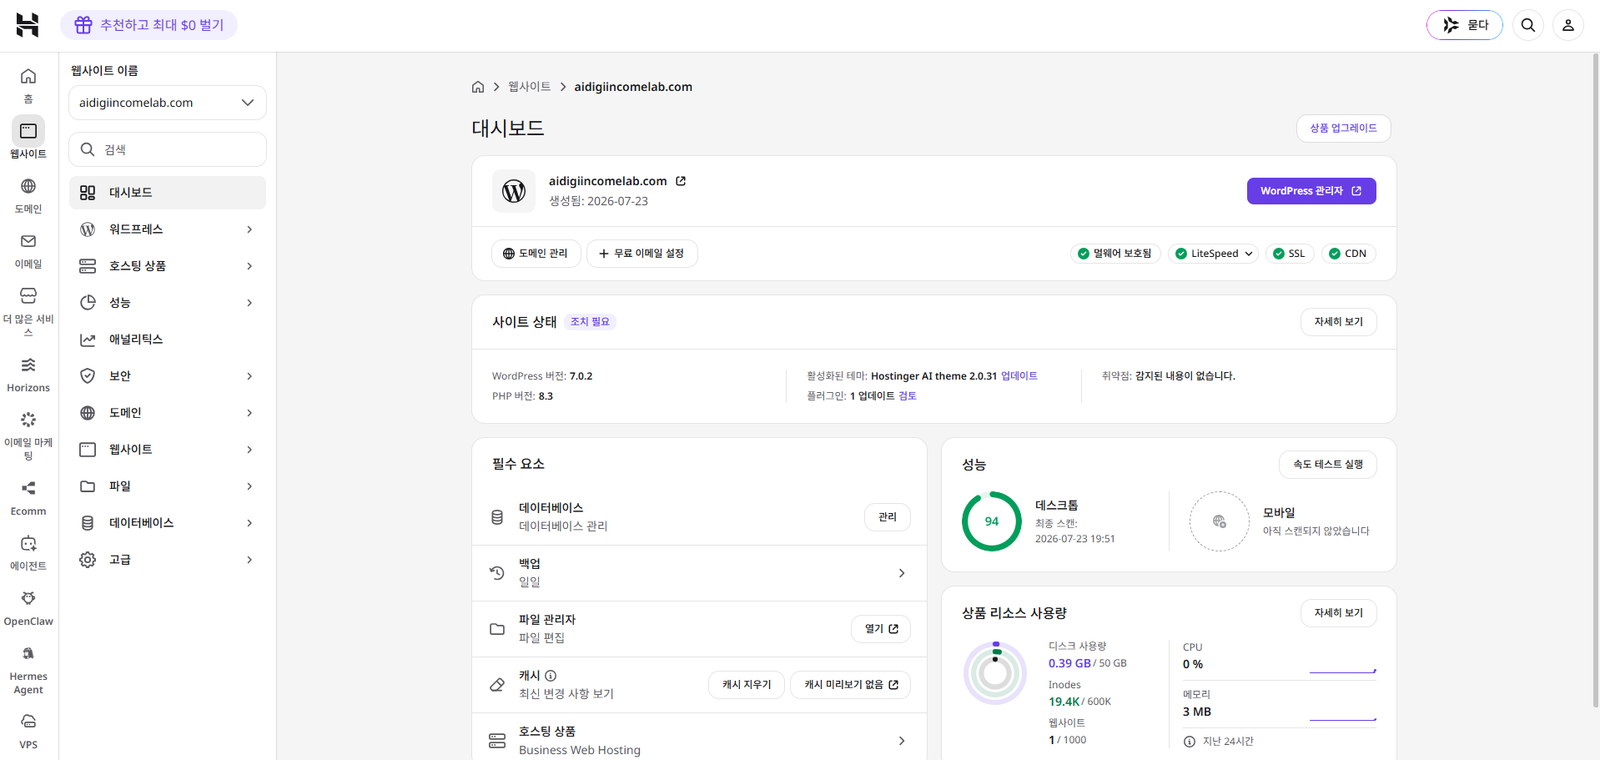
Task: Click the 속도 테스트 실행 button
Action: (x=1327, y=464)
